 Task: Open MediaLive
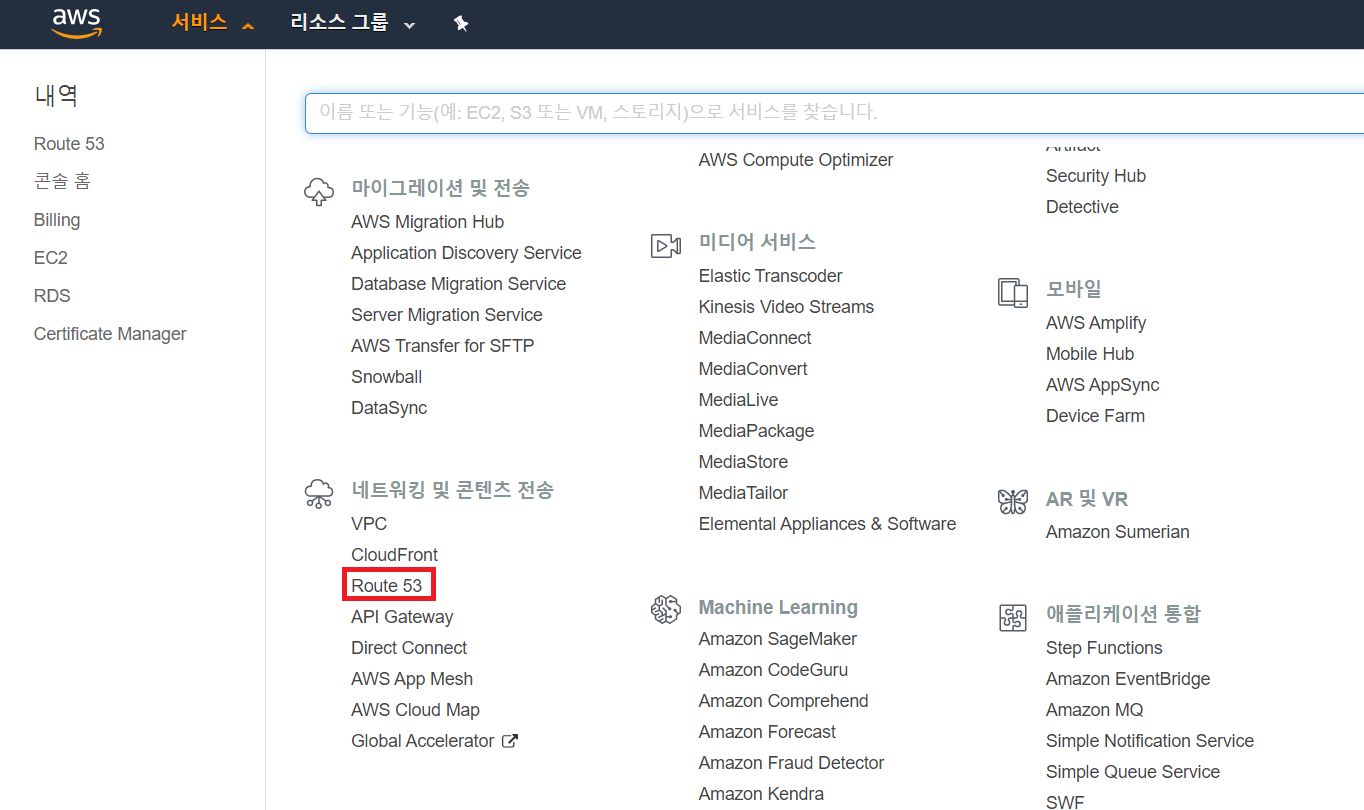point(738,400)
